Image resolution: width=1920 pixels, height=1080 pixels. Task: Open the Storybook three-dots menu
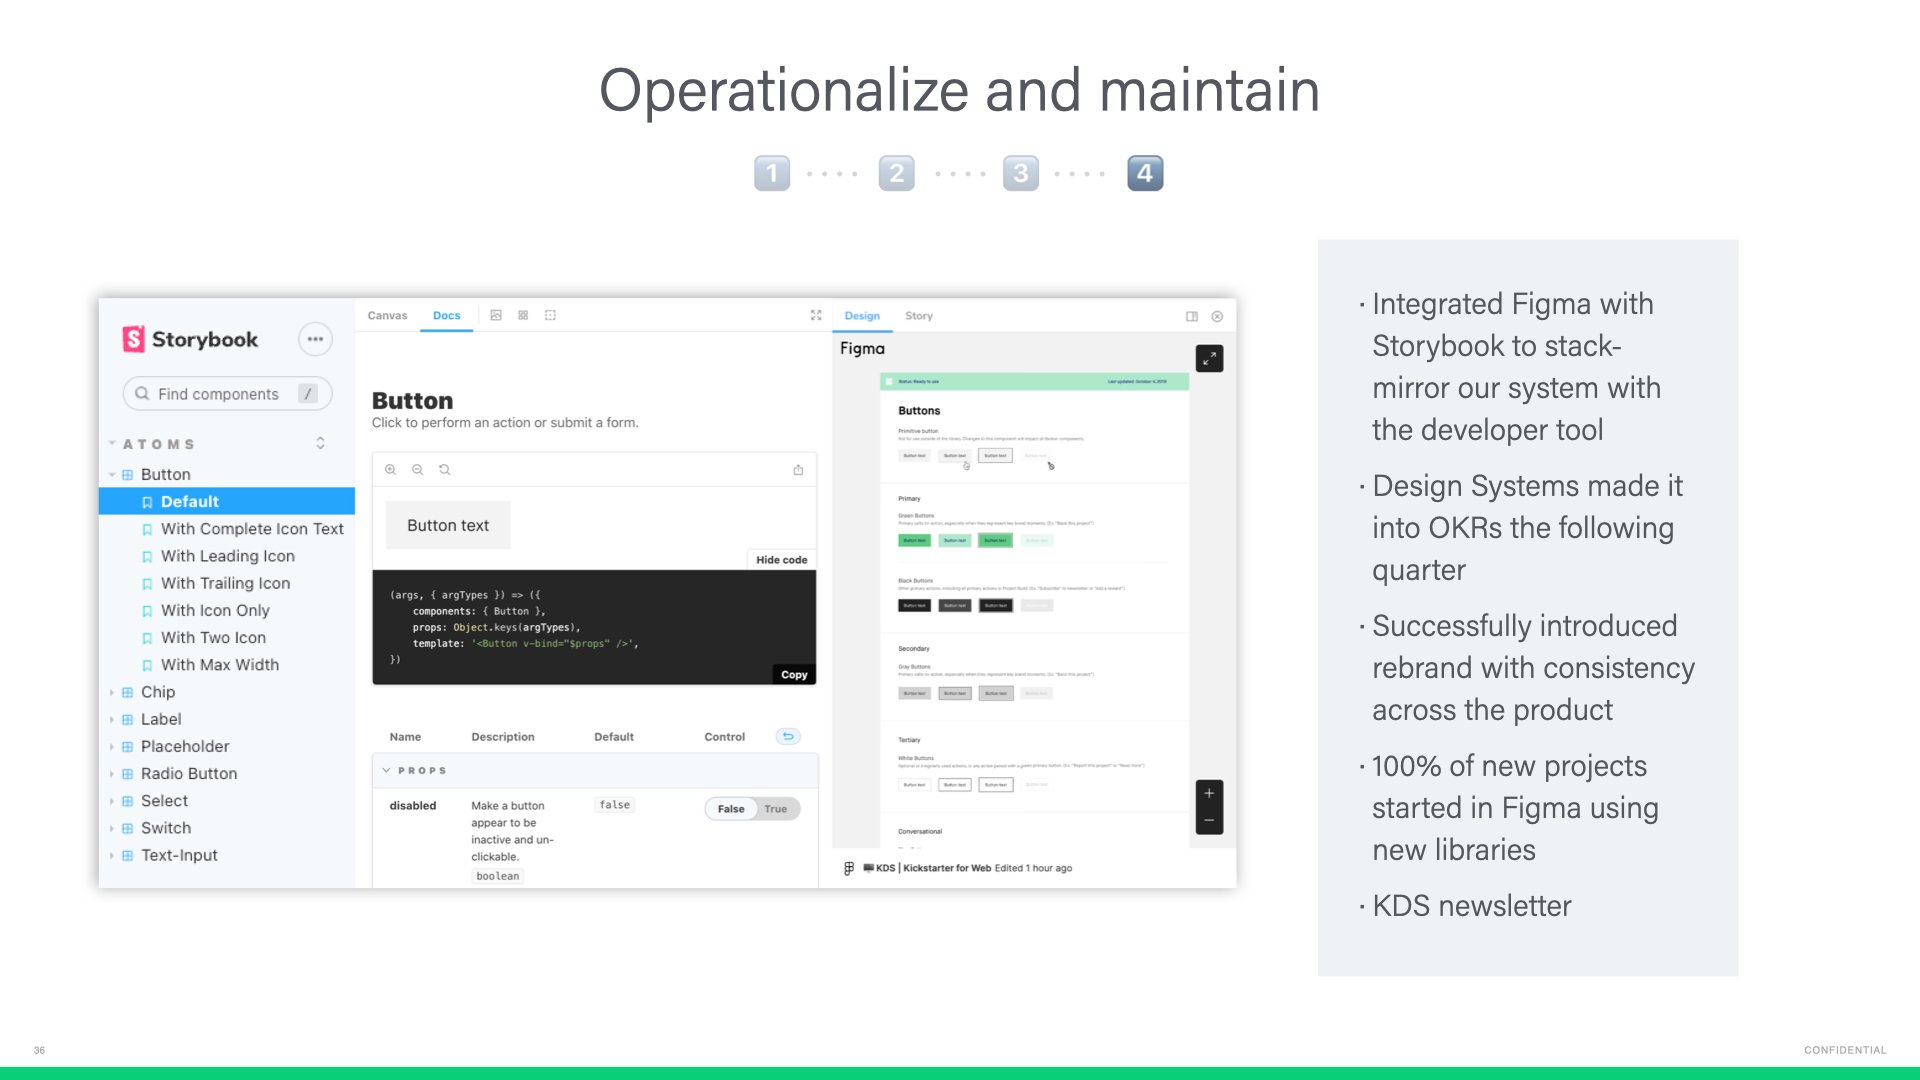[x=315, y=339]
